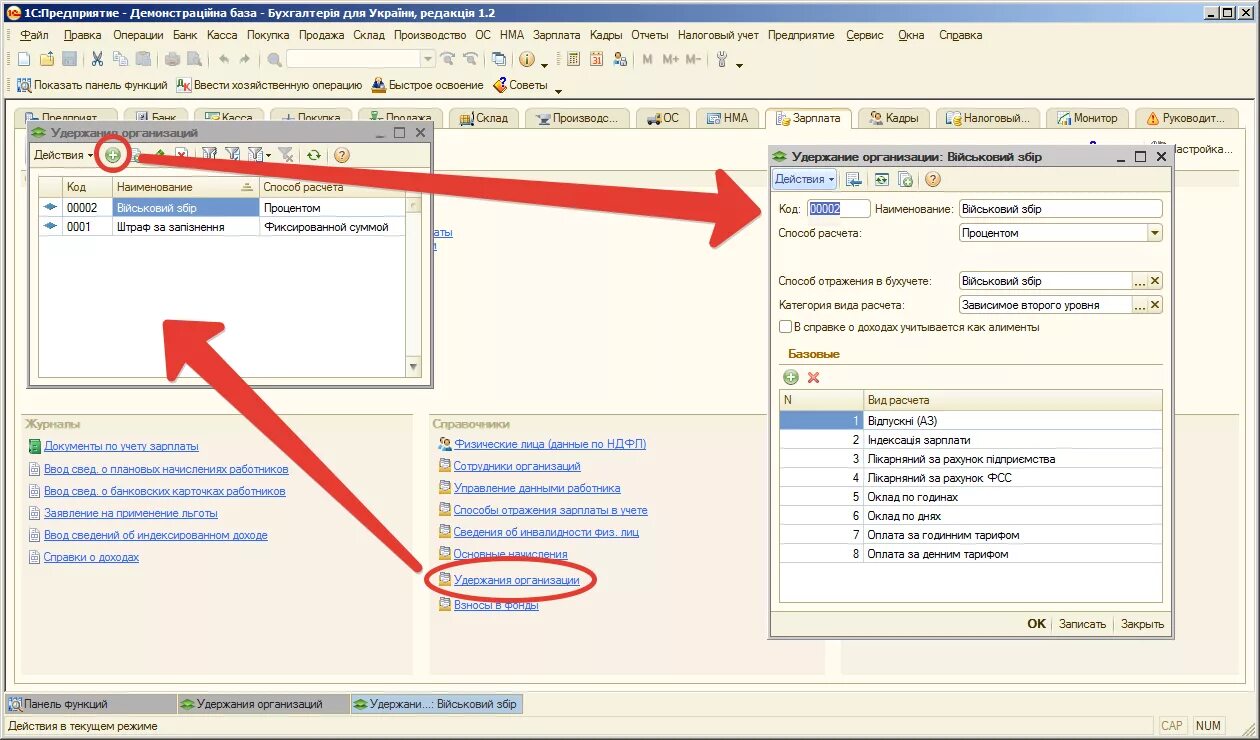Clear Способ отражения в бухучете with X button
The image size is (1260, 740).
point(1155,281)
